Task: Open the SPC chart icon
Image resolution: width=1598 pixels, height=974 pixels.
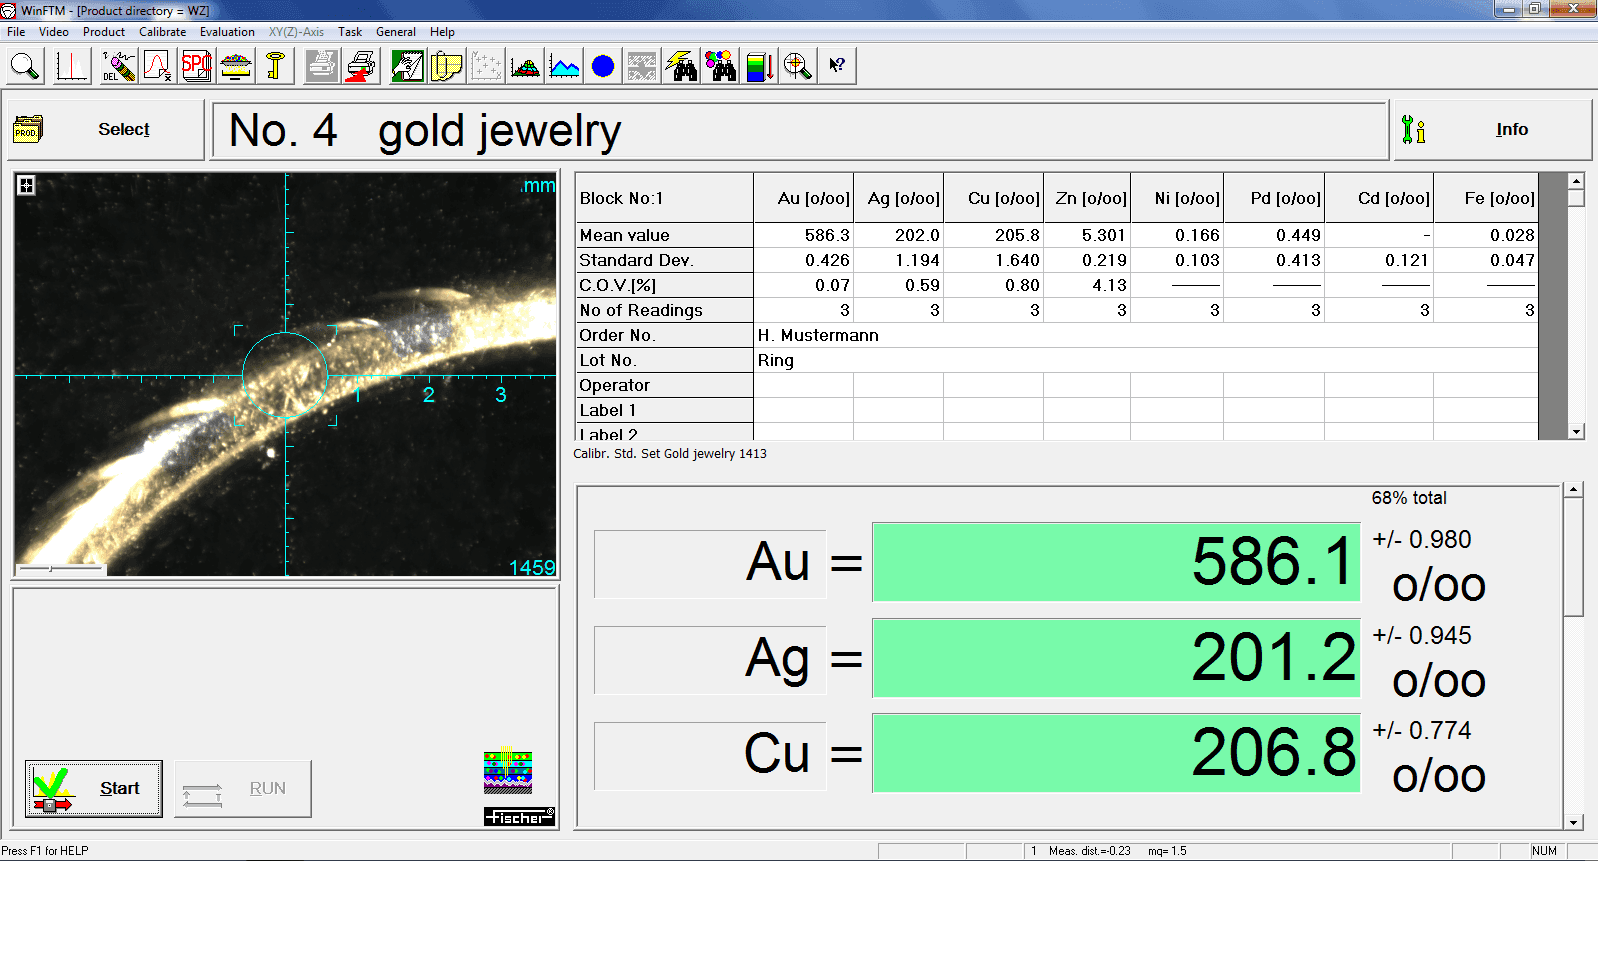Action: click(x=197, y=67)
